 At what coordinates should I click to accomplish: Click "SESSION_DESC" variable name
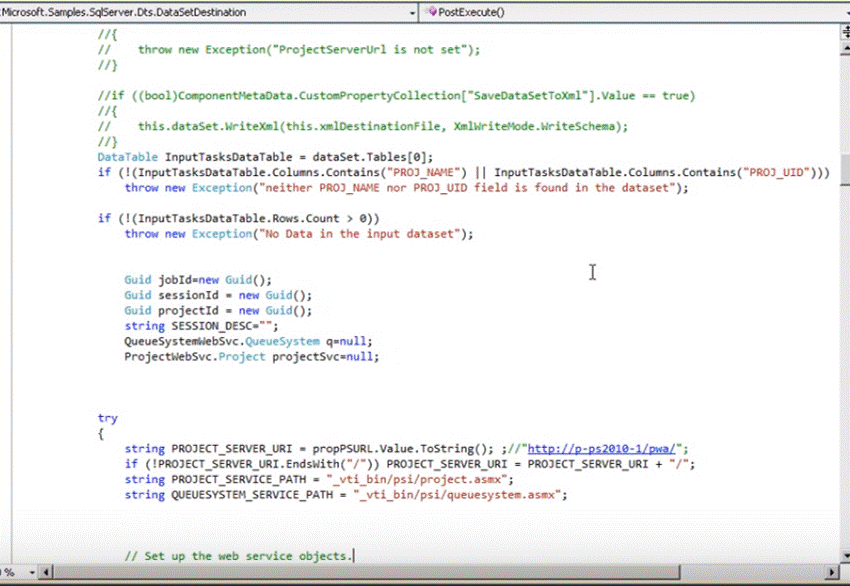tap(211, 326)
